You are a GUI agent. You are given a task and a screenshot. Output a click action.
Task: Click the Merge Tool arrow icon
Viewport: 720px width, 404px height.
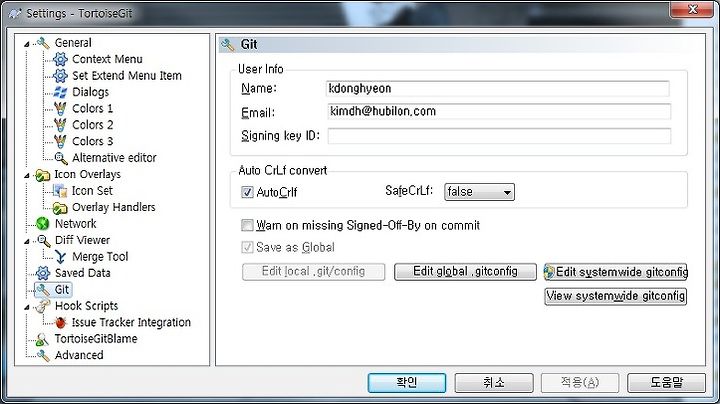click(60, 257)
